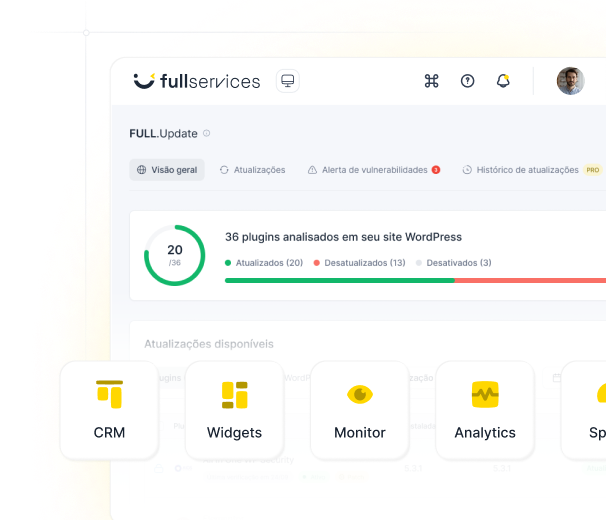Click the monitor display icon beside logo
Viewport: 606px width, 520px height.
[288, 81]
